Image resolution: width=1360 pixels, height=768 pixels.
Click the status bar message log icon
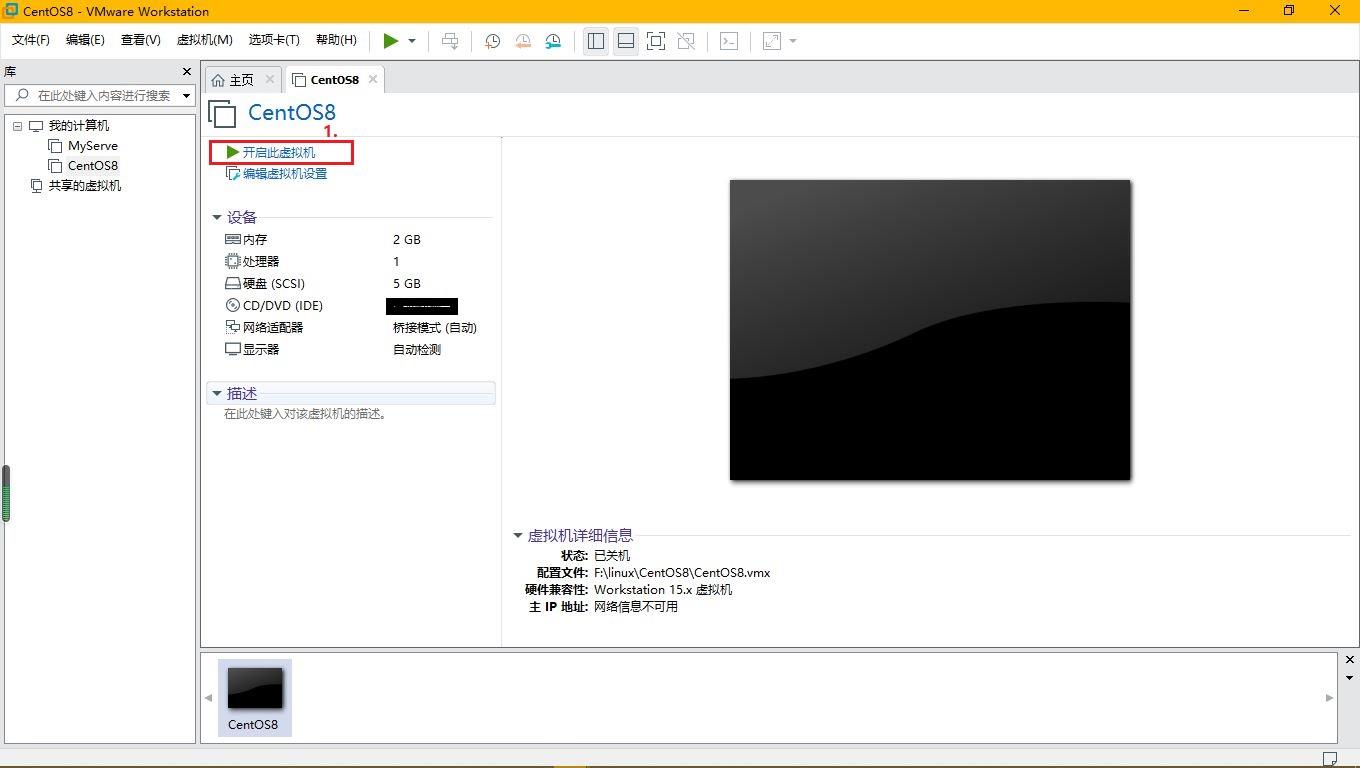coord(1330,759)
